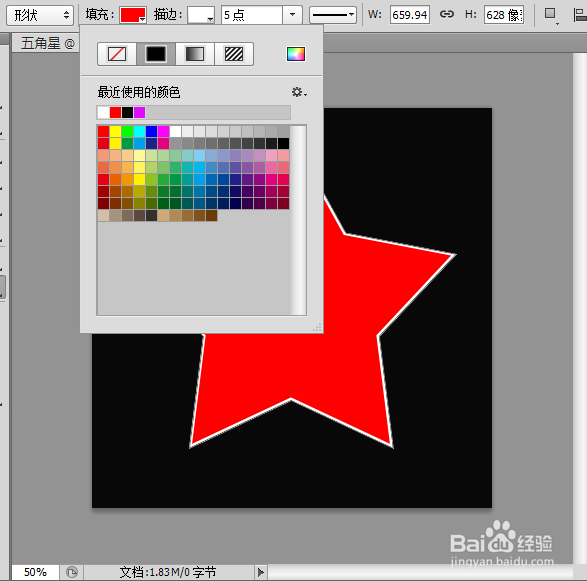Choose the solid color fill type

pos(156,54)
